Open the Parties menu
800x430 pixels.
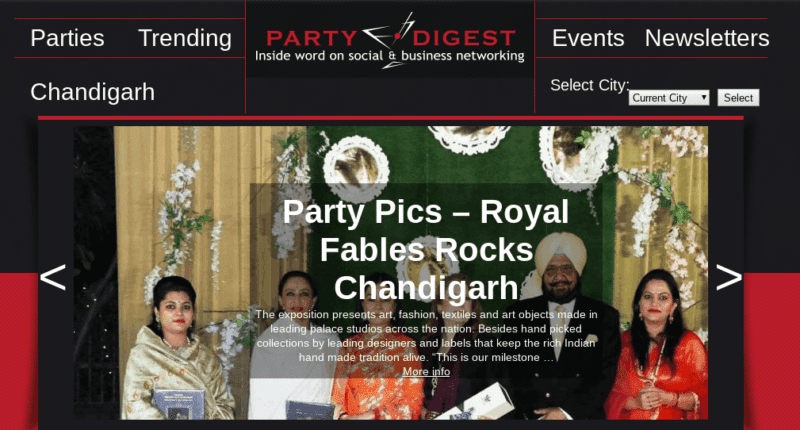67,38
